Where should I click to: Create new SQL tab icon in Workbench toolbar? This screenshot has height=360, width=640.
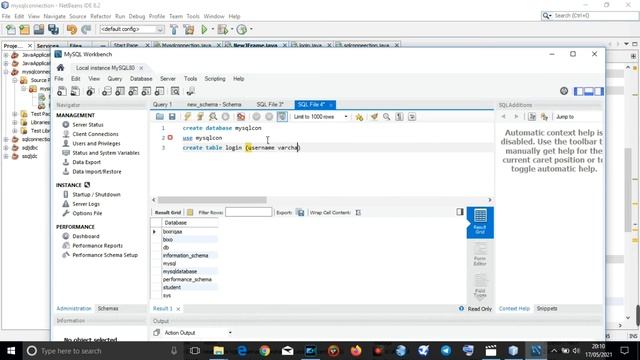pos(62,91)
